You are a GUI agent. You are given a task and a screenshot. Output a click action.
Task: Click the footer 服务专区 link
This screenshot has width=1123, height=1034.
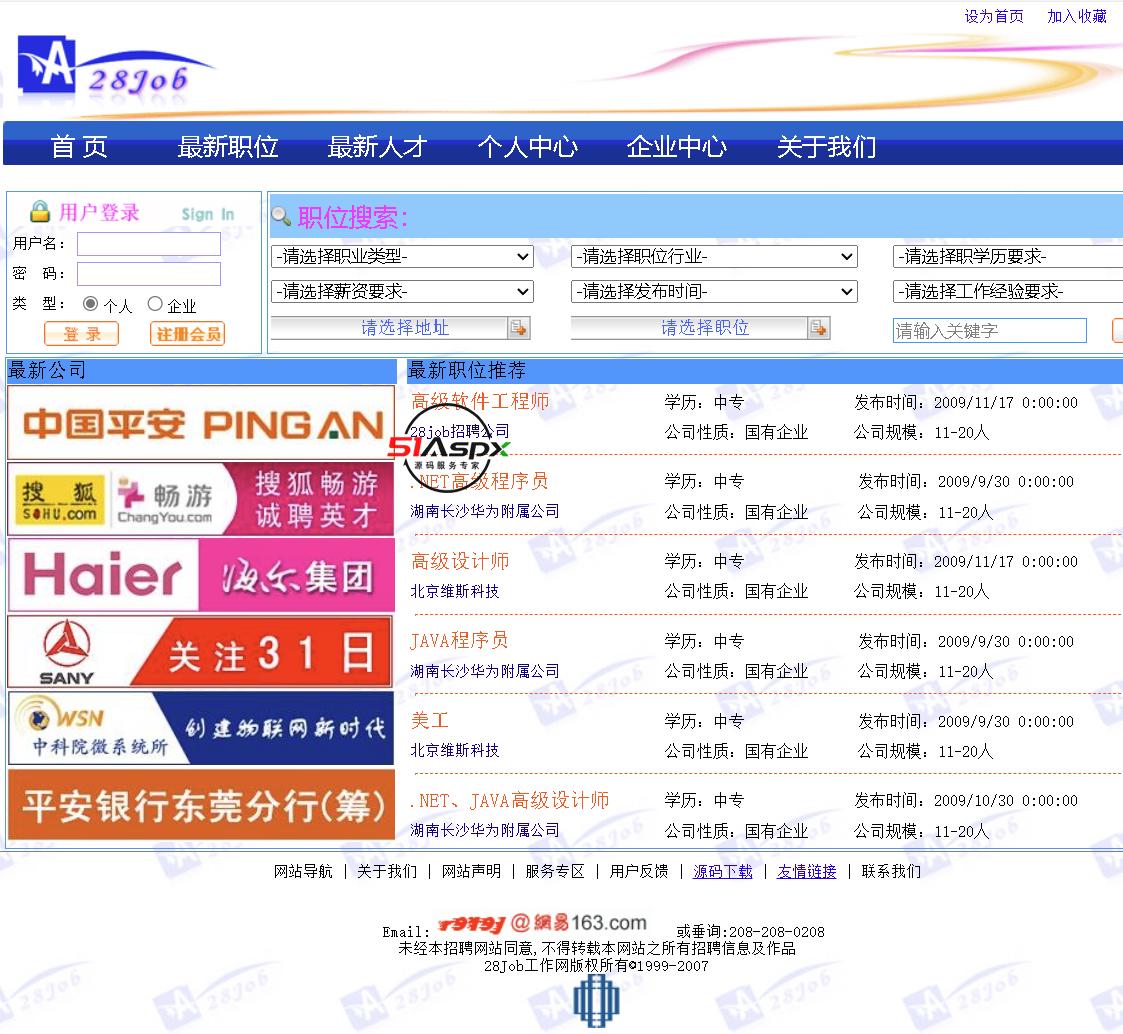pos(555,871)
